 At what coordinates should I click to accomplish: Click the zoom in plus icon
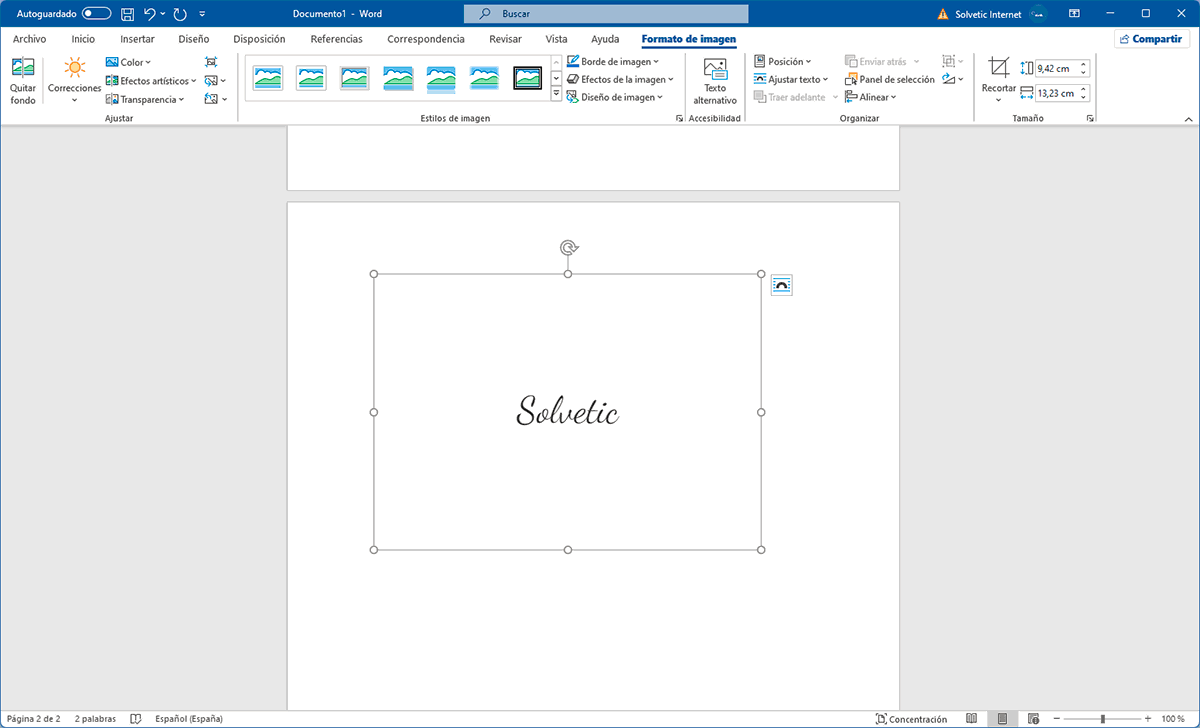(1148, 719)
